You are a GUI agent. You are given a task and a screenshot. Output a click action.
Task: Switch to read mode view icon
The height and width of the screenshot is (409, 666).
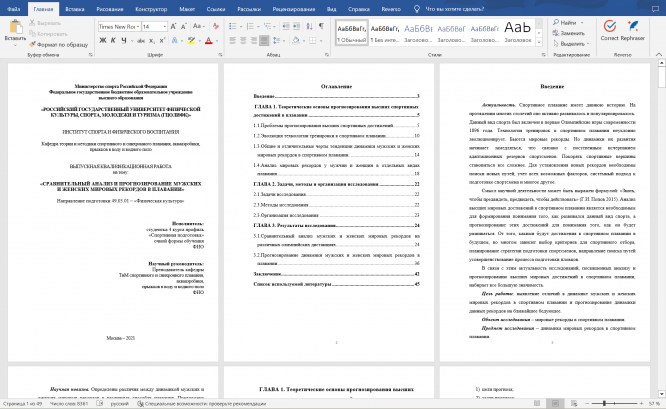tap(537, 403)
